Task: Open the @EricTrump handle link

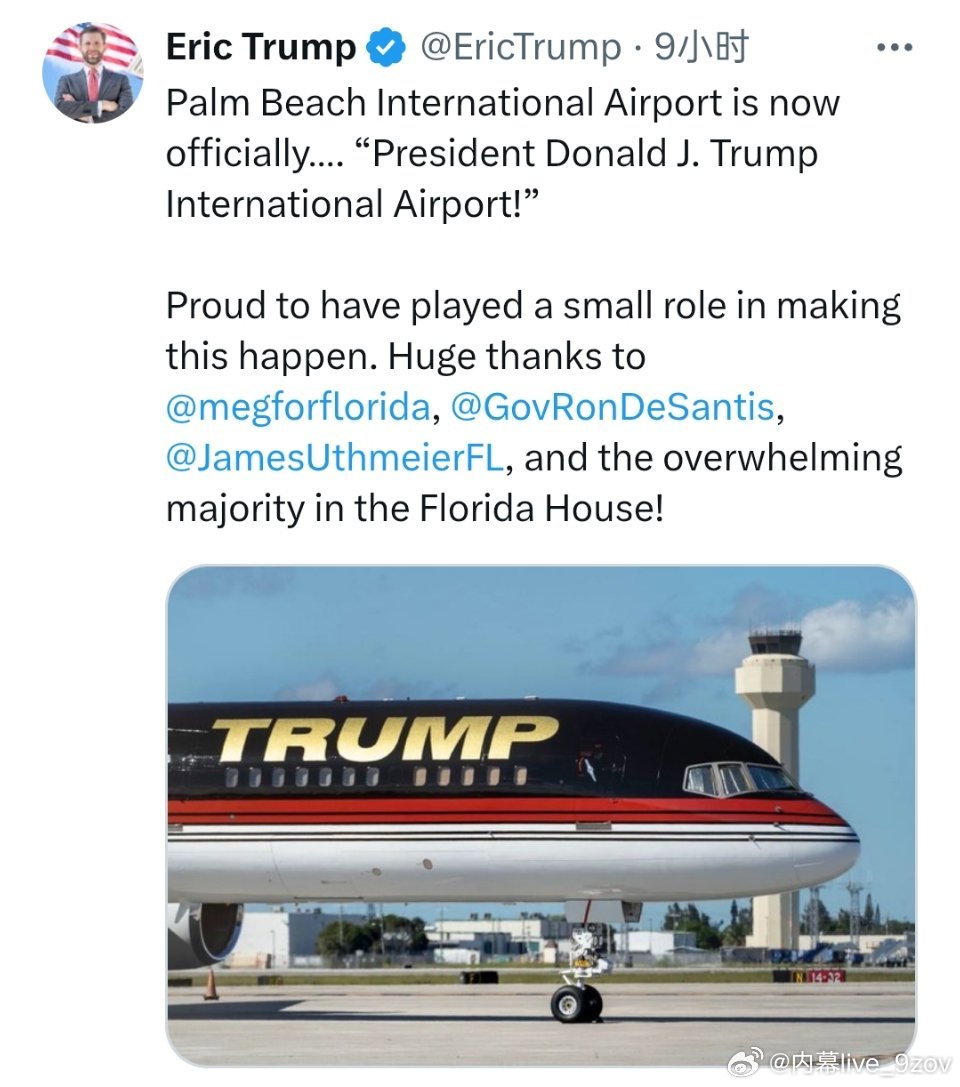Action: tap(521, 48)
